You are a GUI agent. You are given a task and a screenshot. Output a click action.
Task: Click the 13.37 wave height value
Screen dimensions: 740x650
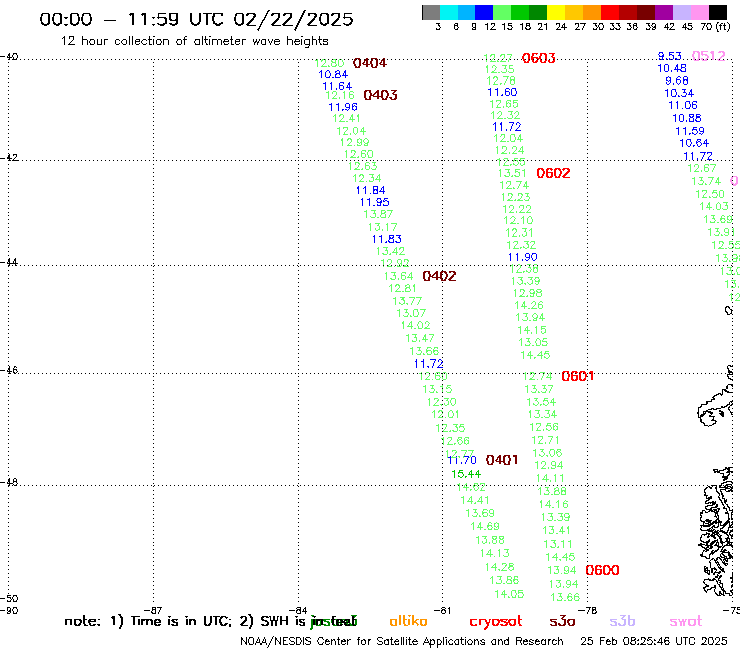click(x=538, y=389)
